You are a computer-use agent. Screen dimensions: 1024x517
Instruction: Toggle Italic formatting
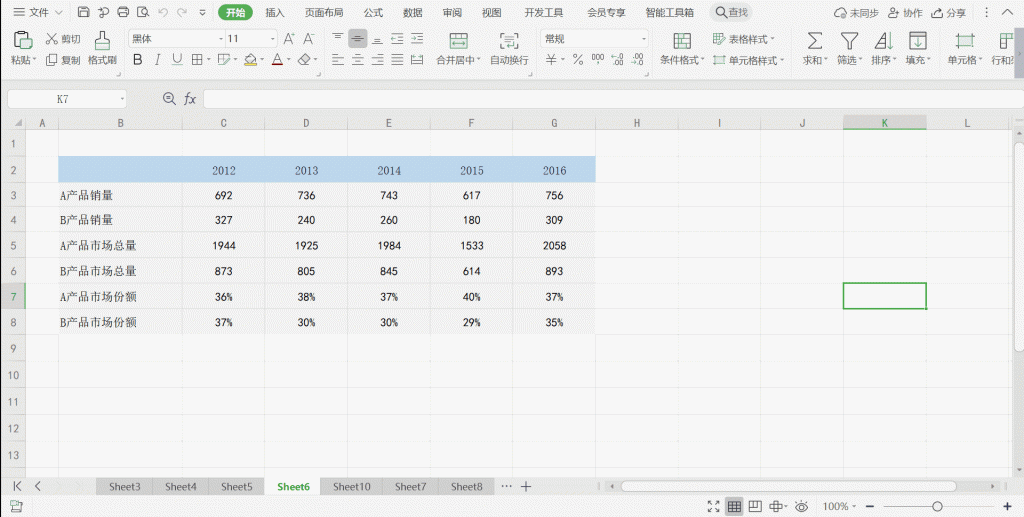click(x=157, y=60)
